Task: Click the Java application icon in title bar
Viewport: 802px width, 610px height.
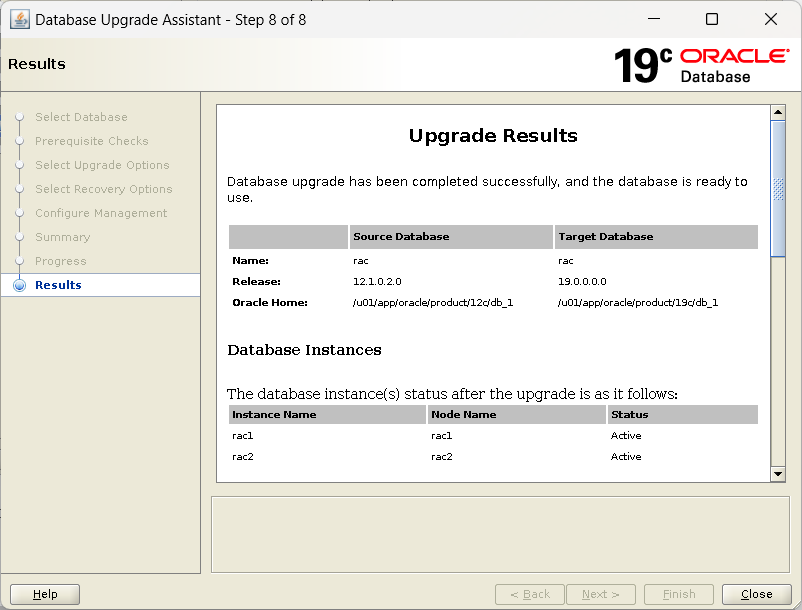Action: 20,20
